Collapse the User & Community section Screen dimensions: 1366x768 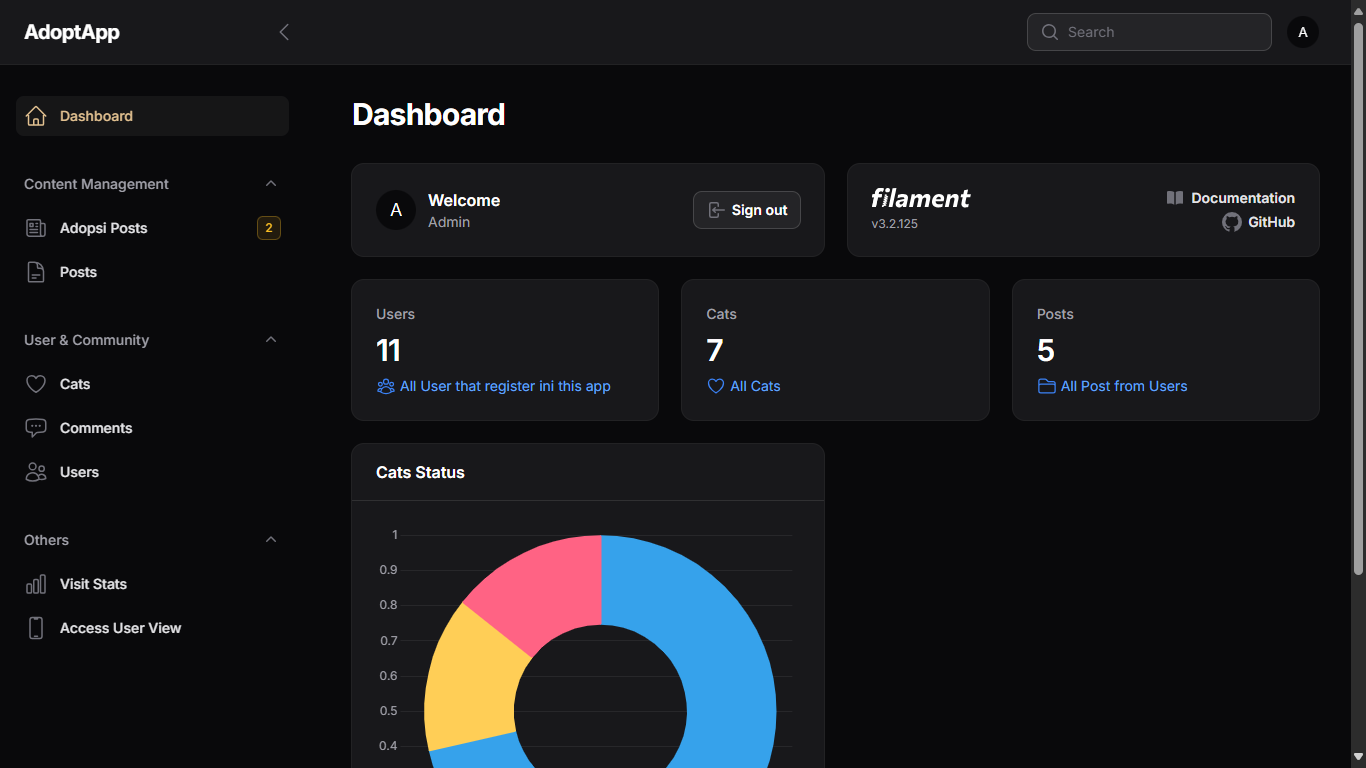[x=270, y=339]
